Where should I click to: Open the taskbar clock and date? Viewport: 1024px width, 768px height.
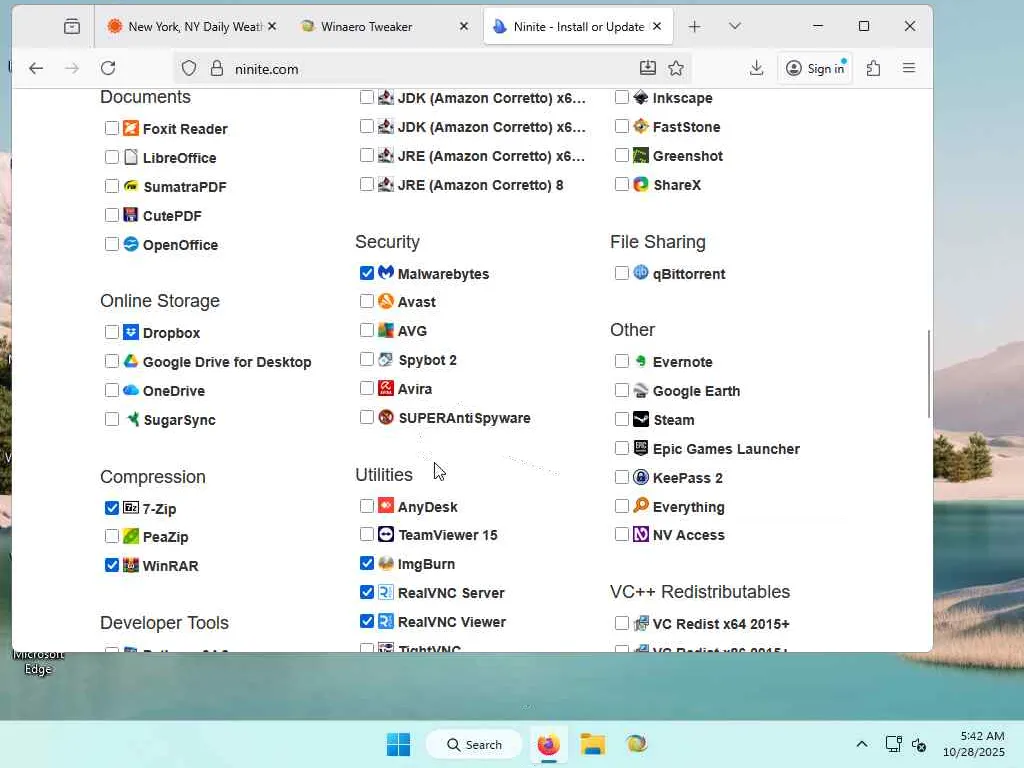pyautogui.click(x=973, y=744)
